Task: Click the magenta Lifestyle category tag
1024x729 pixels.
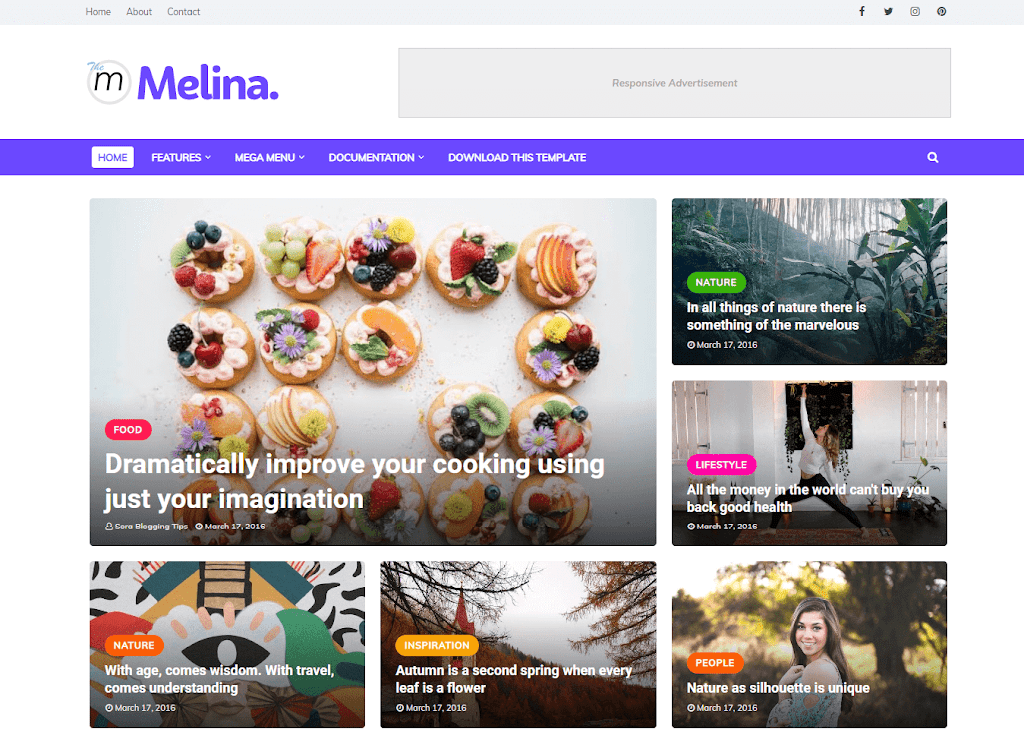Action: click(x=721, y=464)
